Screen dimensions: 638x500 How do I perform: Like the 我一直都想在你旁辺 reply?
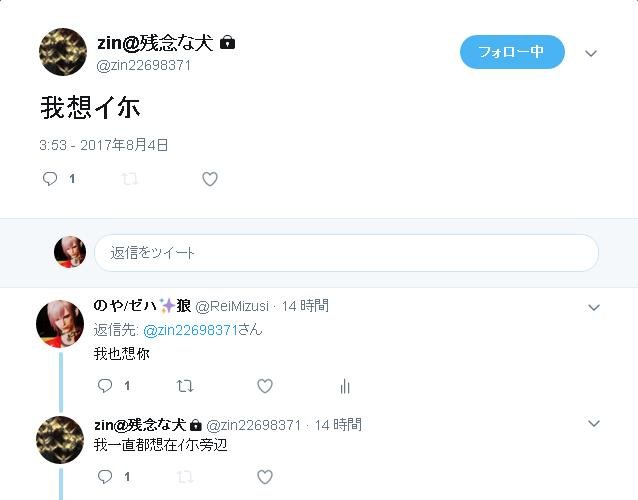[265, 477]
